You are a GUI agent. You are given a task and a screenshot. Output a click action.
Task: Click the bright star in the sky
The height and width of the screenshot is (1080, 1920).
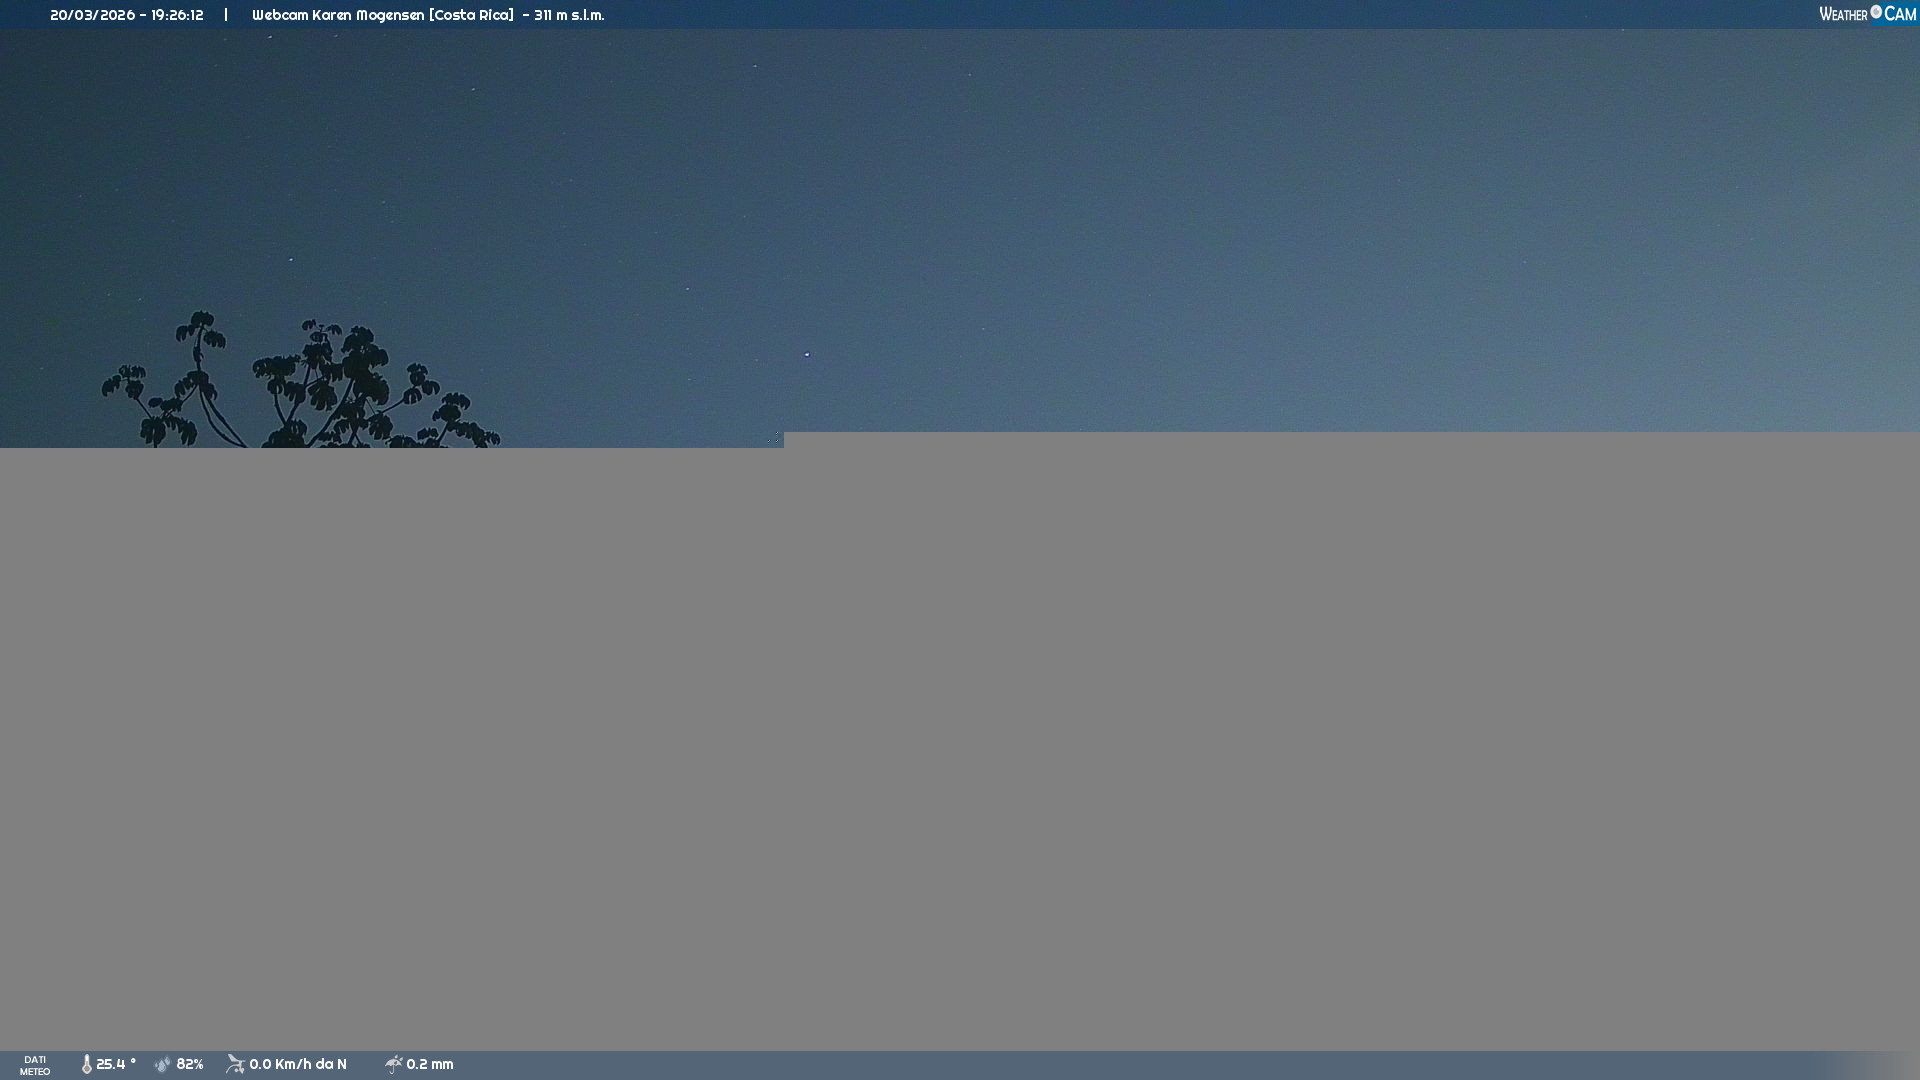coord(807,354)
